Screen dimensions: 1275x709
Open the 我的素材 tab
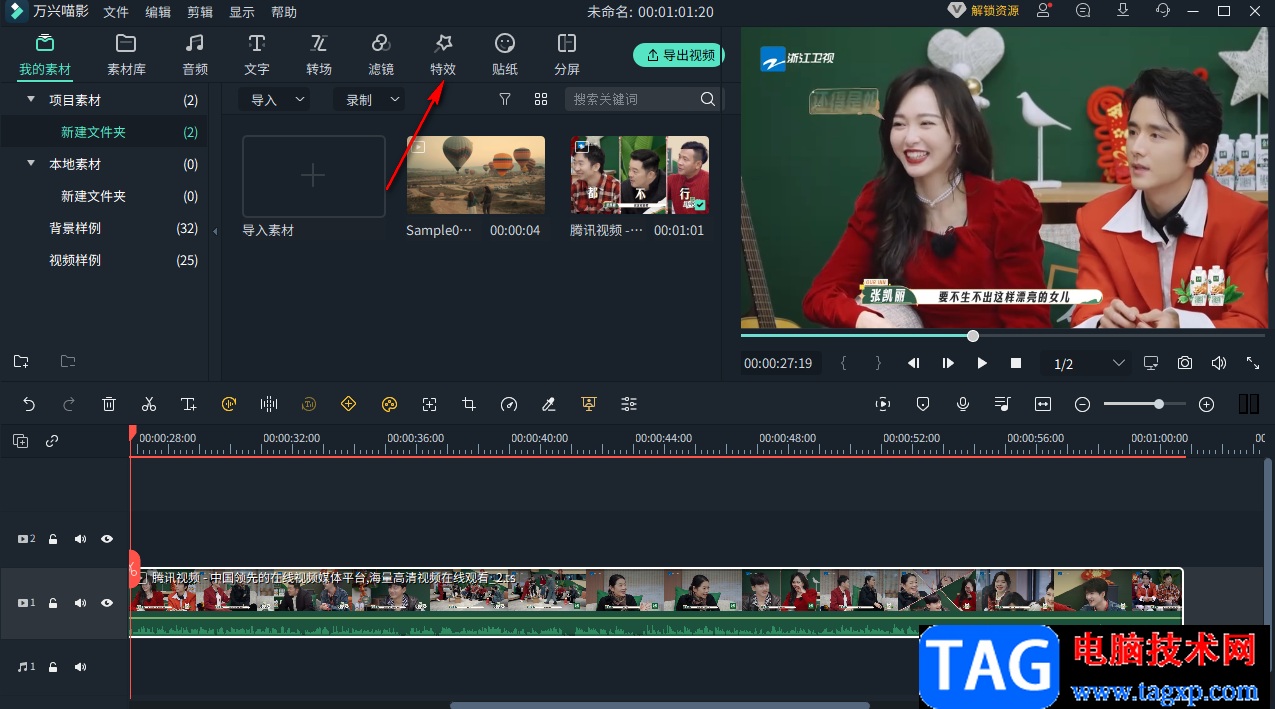point(45,55)
